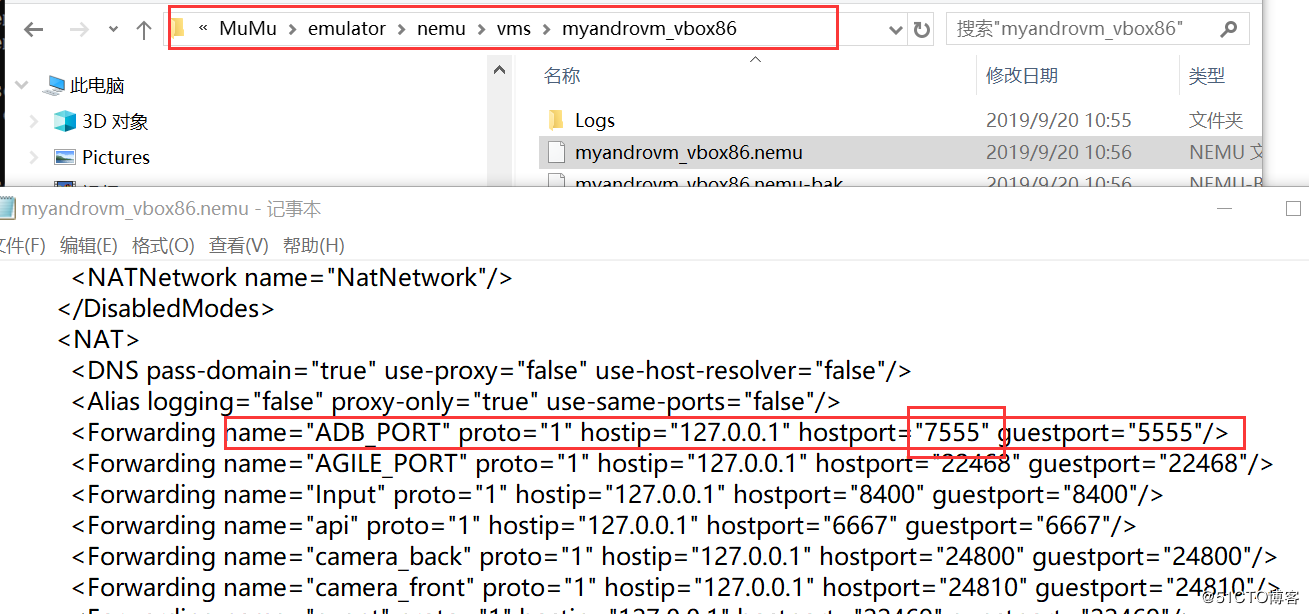This screenshot has width=1309, height=614.
Task: Click the Notepad title bar icon
Action: (x=8, y=209)
